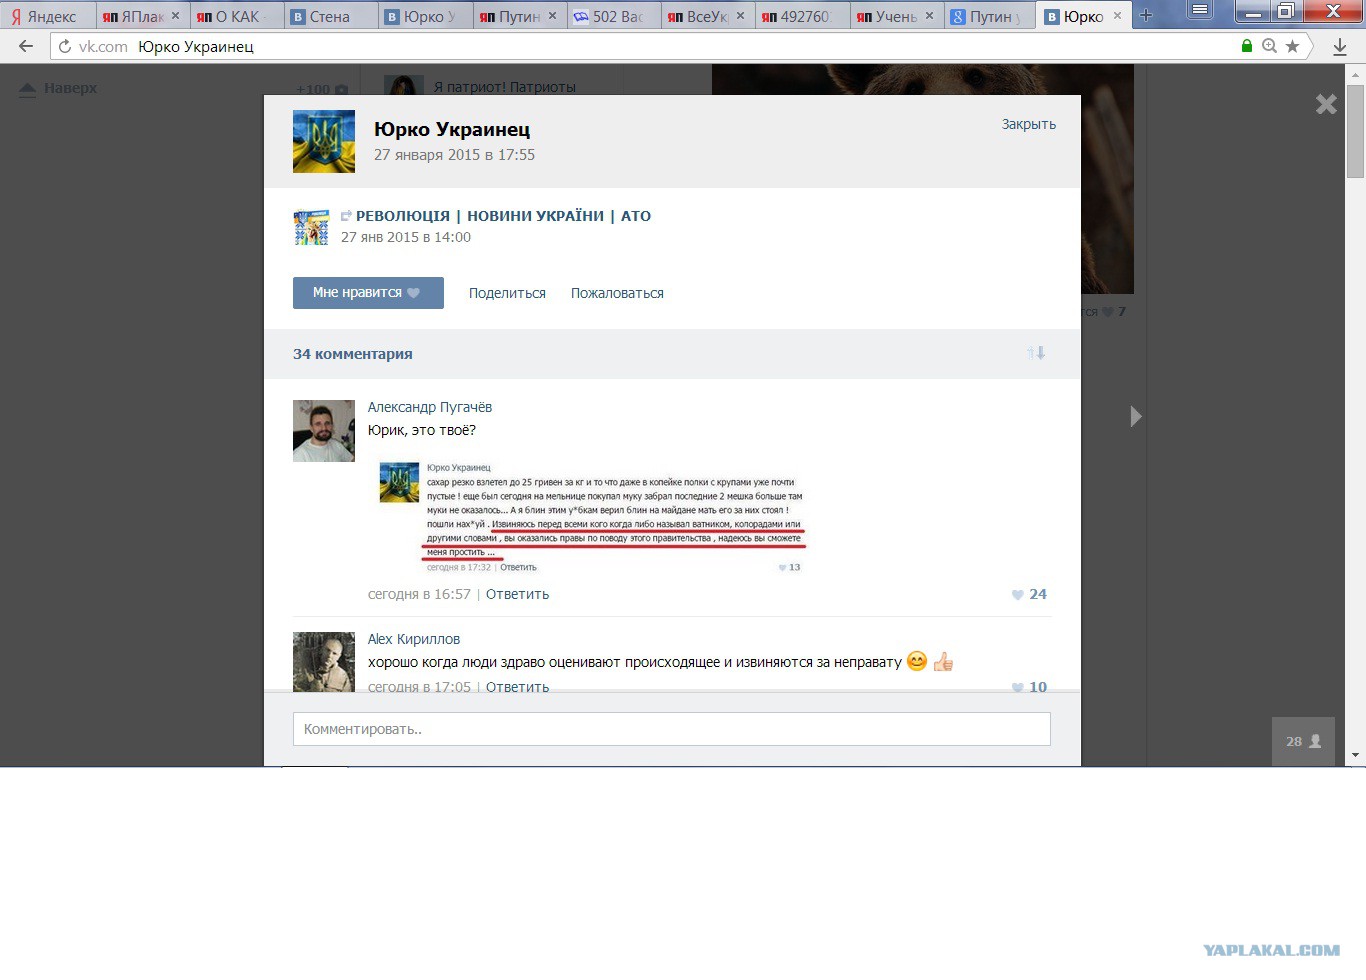Image resolution: width=1366 pixels, height=980 pixels.
Task: Close the Учень tab
Action: (x=929, y=16)
